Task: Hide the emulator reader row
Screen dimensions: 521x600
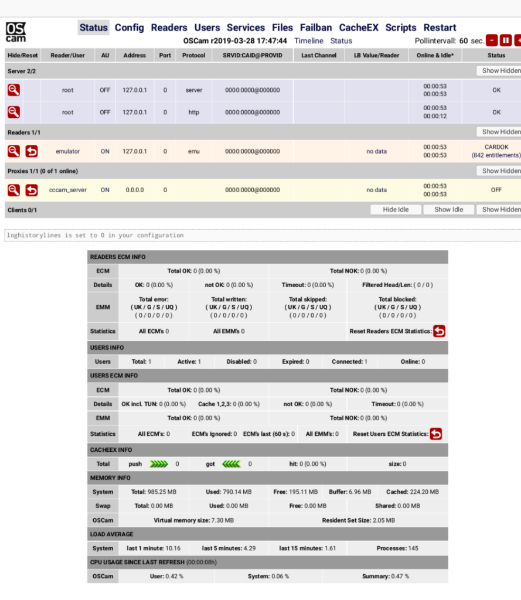Action: (x=14, y=151)
